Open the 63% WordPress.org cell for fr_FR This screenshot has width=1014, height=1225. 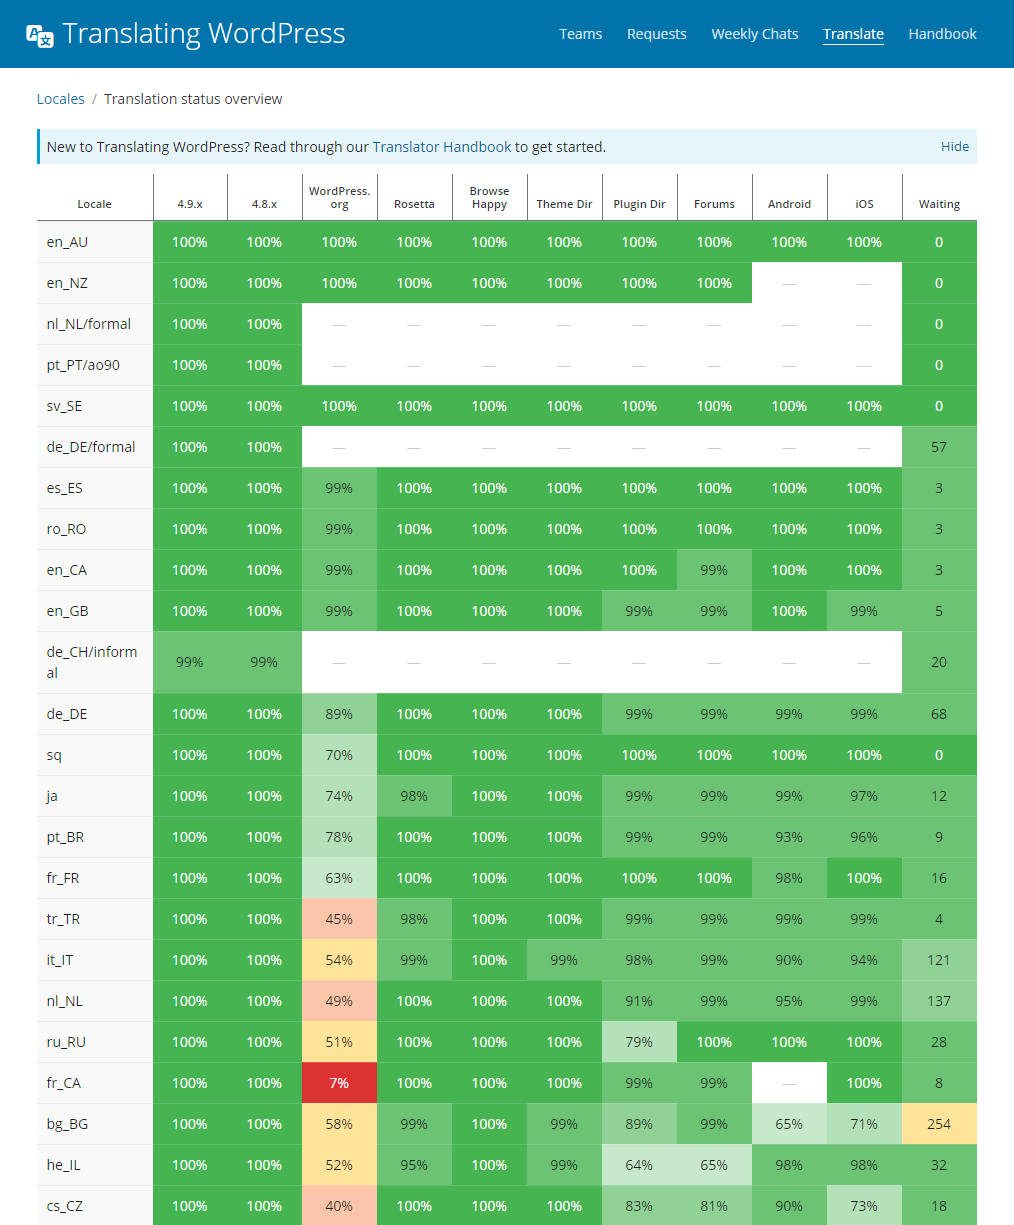pyautogui.click(x=340, y=878)
